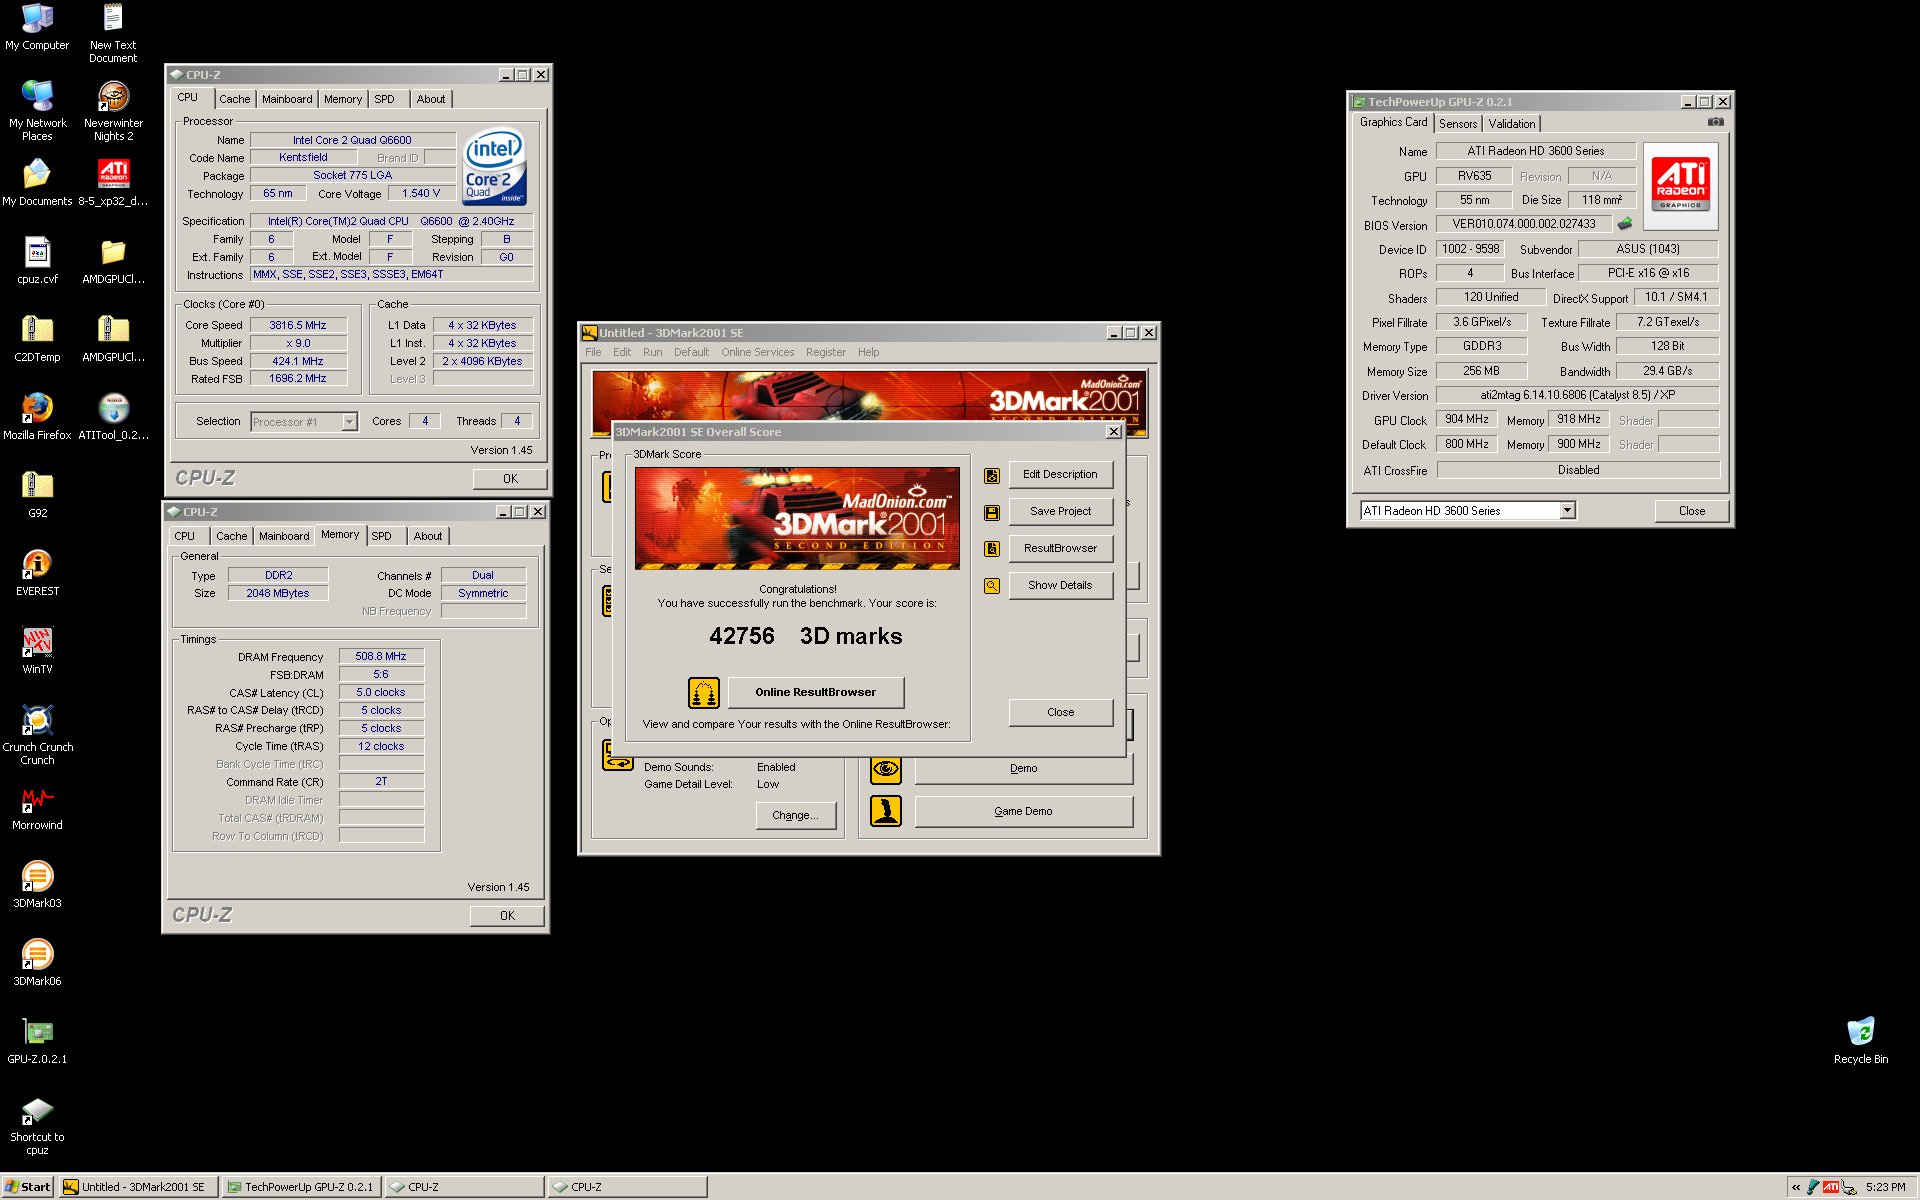1920x1200 pixels.
Task: Open G92 archive icon
Action: pyautogui.click(x=37, y=494)
